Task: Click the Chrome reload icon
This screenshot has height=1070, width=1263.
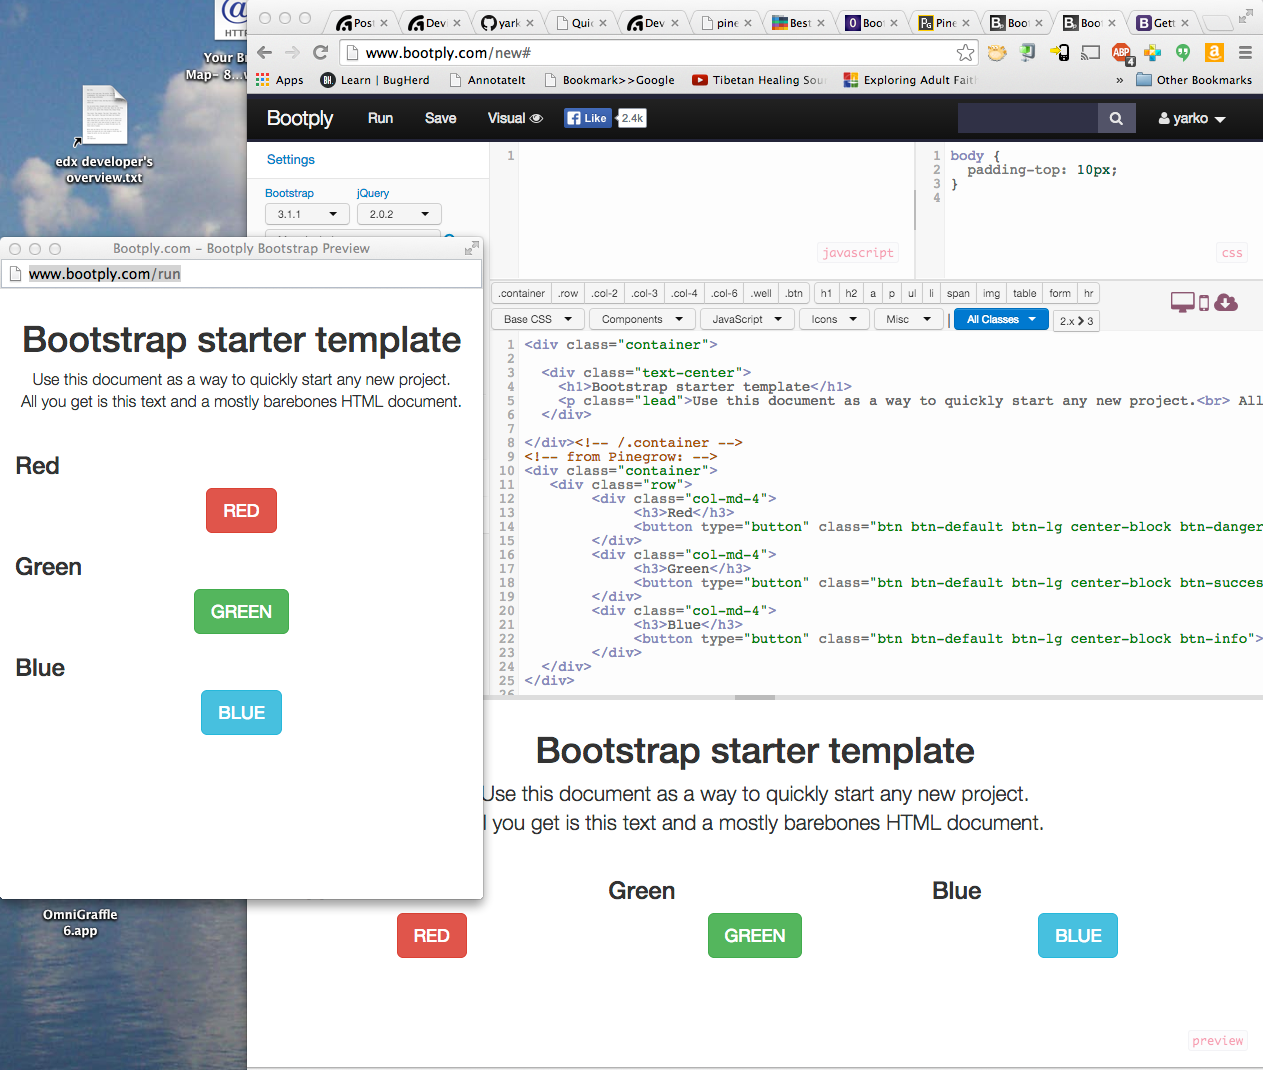Action: [x=320, y=52]
